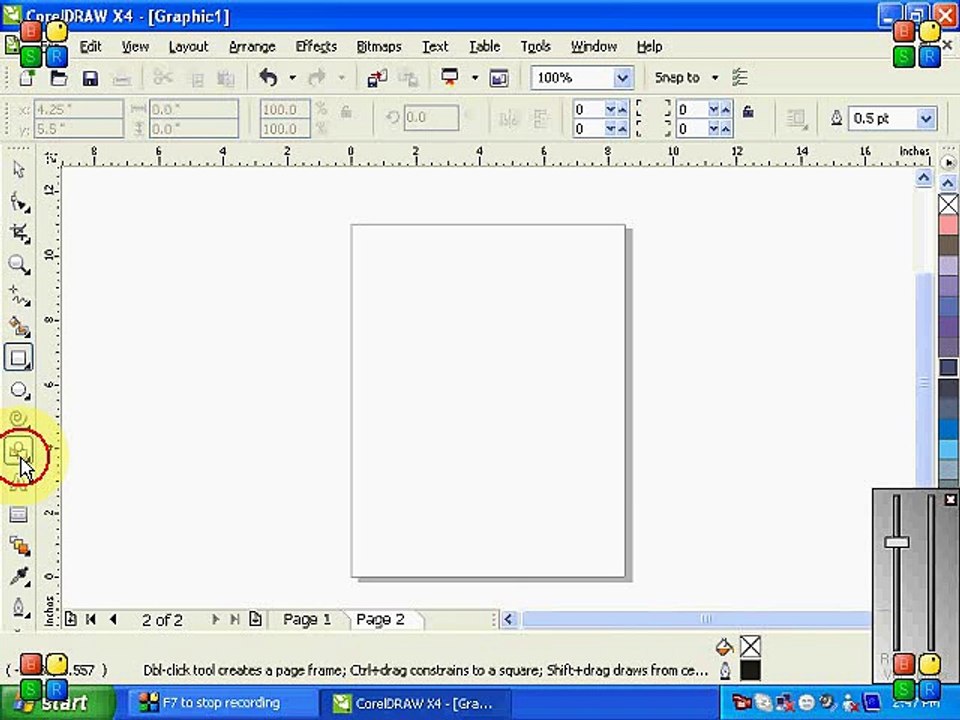This screenshot has height=720, width=960.
Task: Click the left volume slider handle
Action: 897,542
